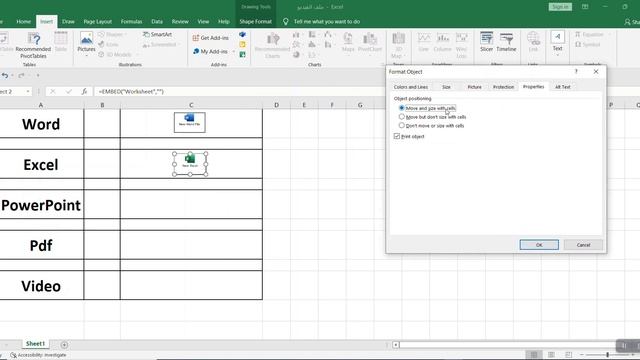Open the Formulas ribbon tab
Screen dimensions: 640x360
coord(131,22)
